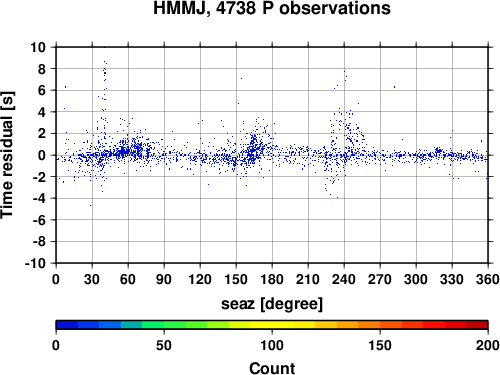This screenshot has height=375, width=500.
Task: Click the green segment of the colorbar
Action: [164, 325]
